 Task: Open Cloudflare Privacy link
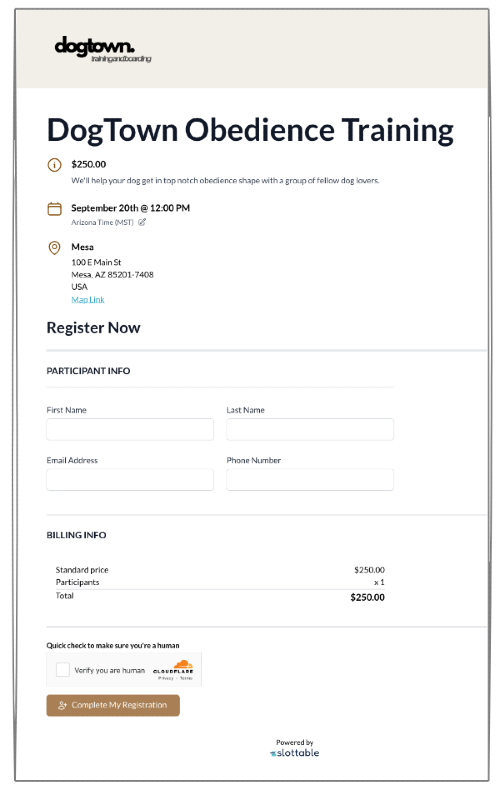click(166, 678)
